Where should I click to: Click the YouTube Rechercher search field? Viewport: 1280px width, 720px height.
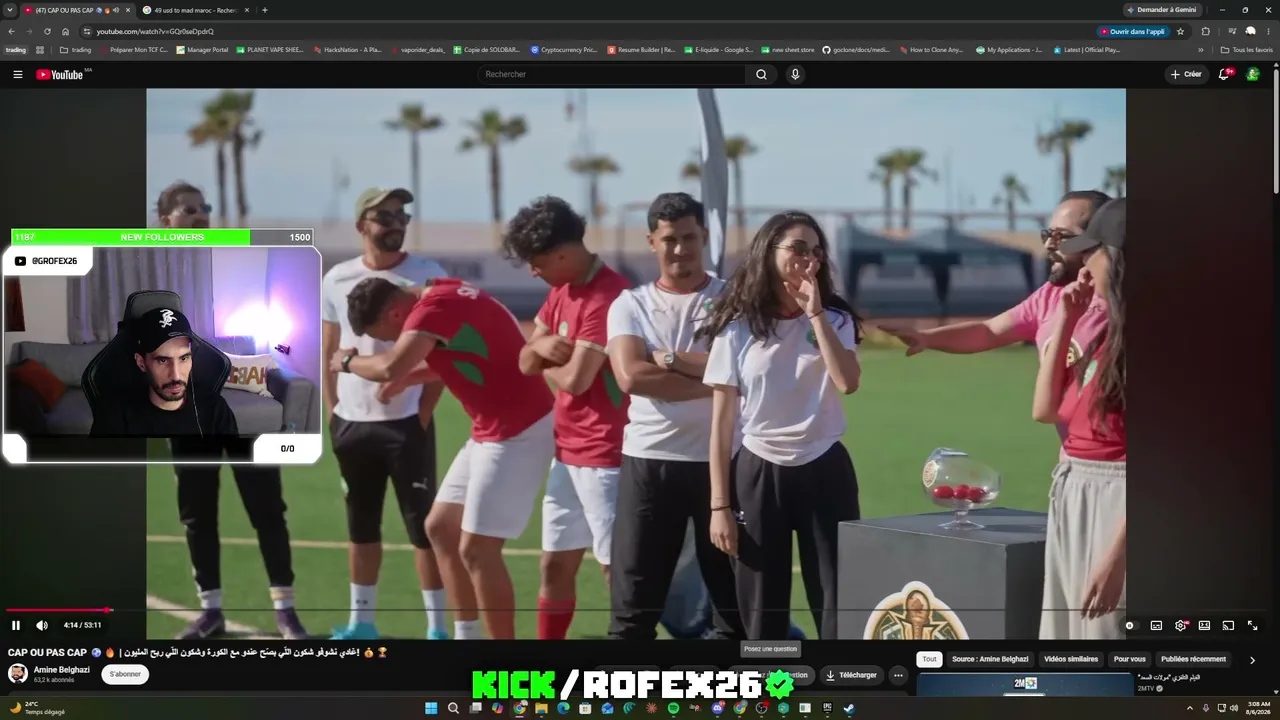(612, 74)
